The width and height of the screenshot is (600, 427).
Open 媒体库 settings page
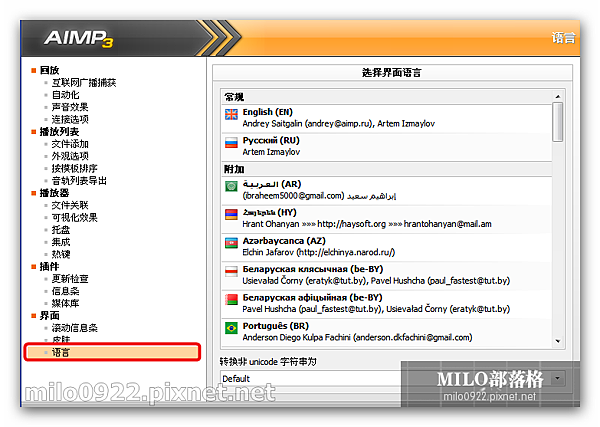pos(65,303)
